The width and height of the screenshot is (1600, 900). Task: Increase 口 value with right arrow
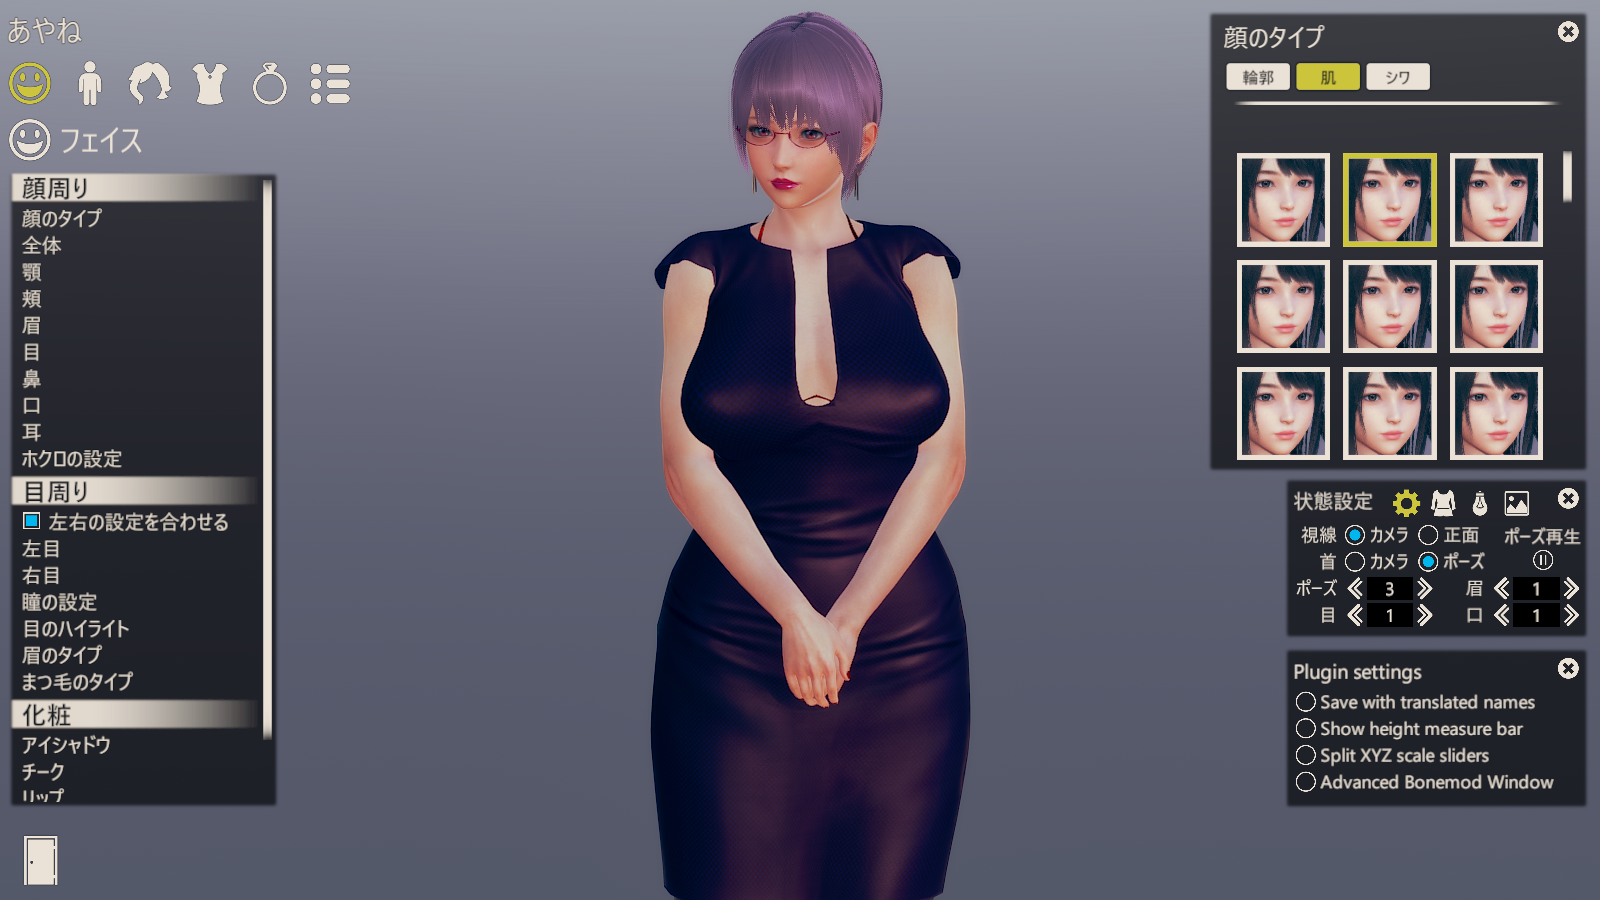tap(1571, 616)
